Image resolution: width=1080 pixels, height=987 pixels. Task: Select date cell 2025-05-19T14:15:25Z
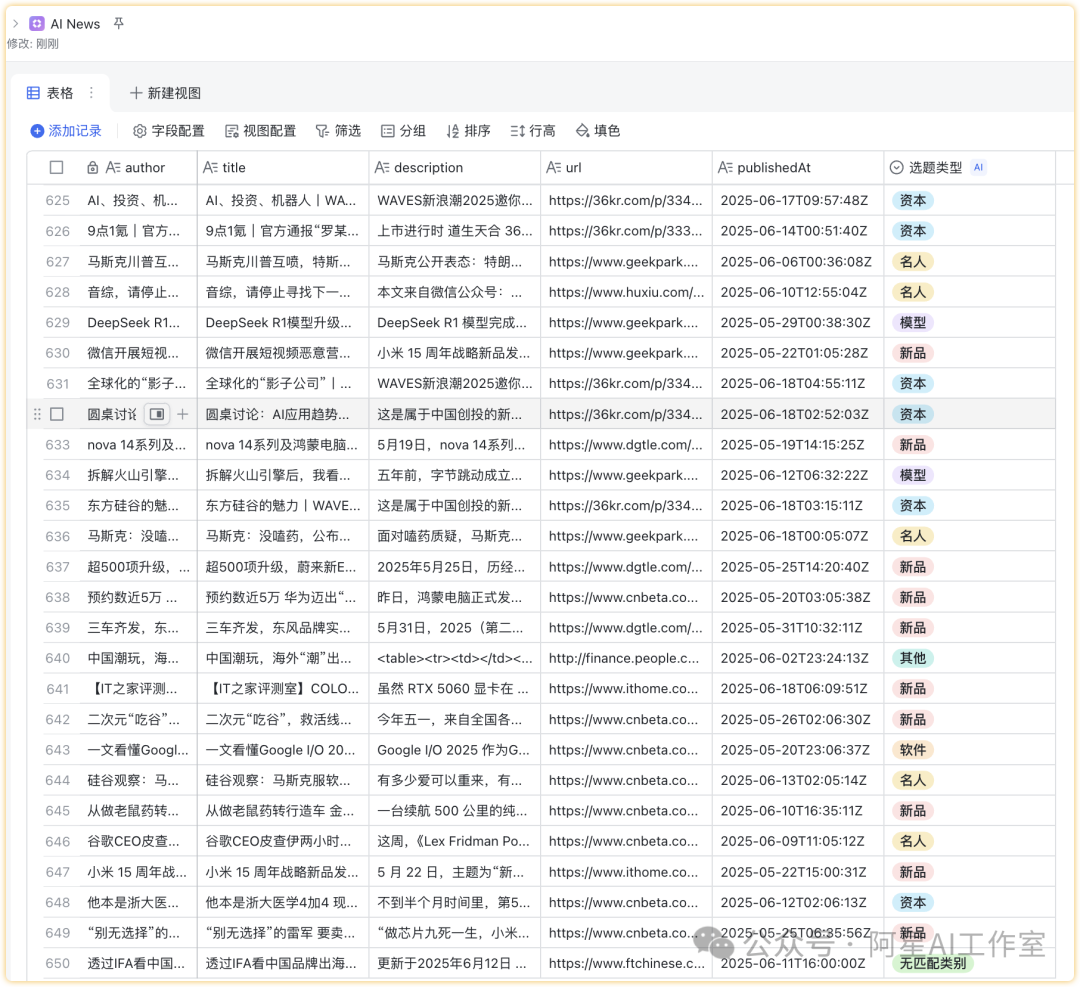click(798, 444)
